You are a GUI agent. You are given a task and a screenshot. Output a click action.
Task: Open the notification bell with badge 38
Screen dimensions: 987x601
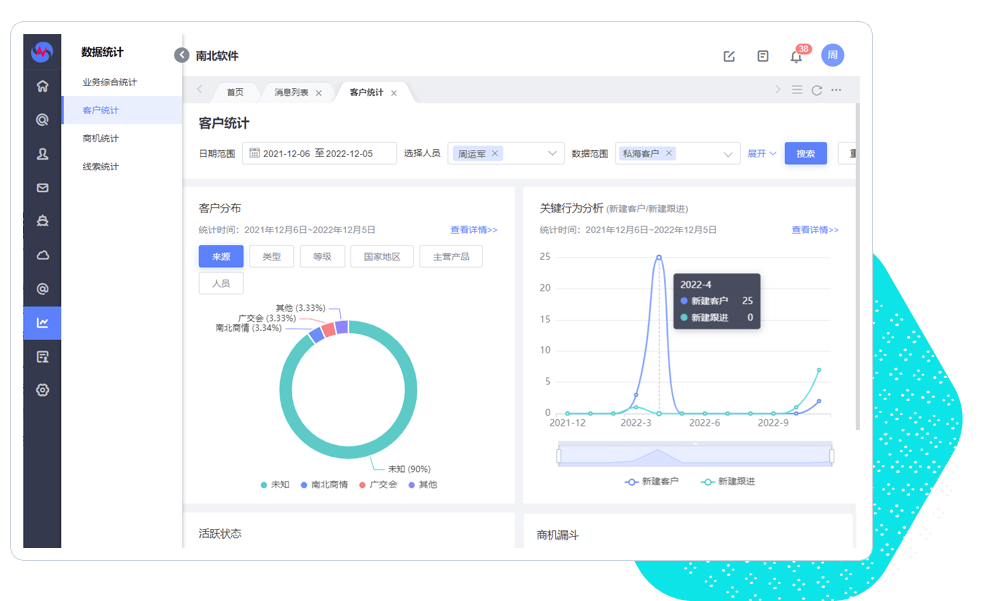(796, 56)
